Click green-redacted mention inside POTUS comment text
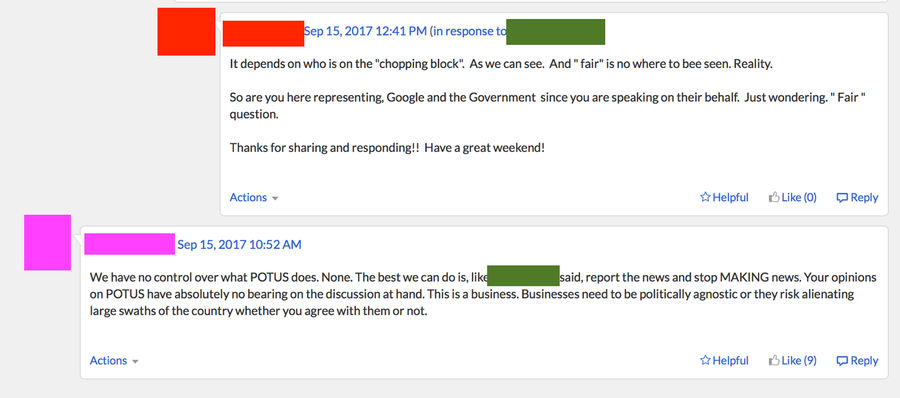 (523, 276)
